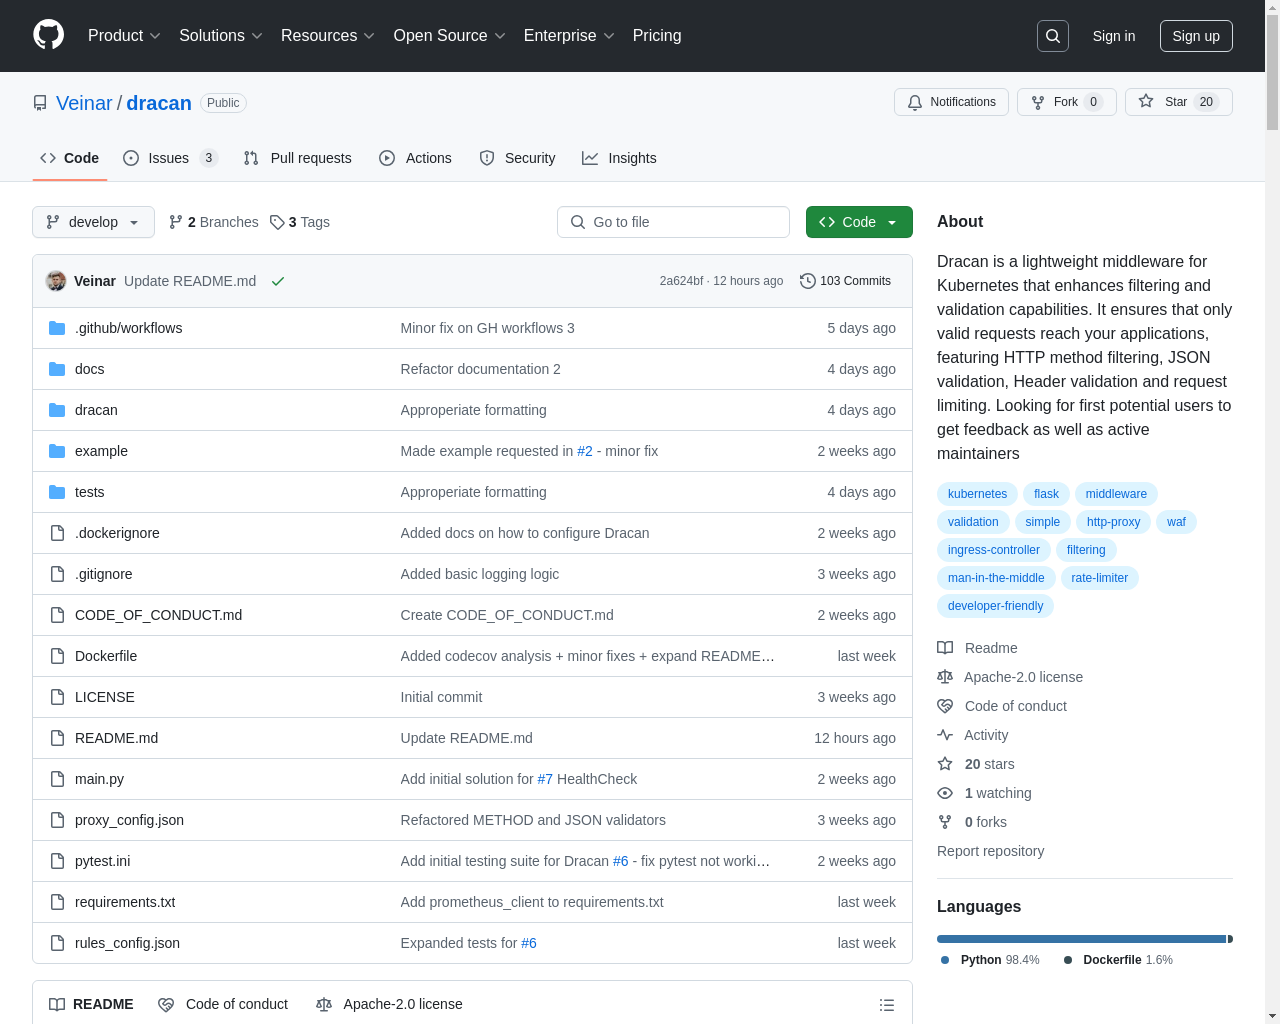Viewport: 1280px width, 1024px height.
Task: Click the Go to file search field
Action: click(673, 222)
